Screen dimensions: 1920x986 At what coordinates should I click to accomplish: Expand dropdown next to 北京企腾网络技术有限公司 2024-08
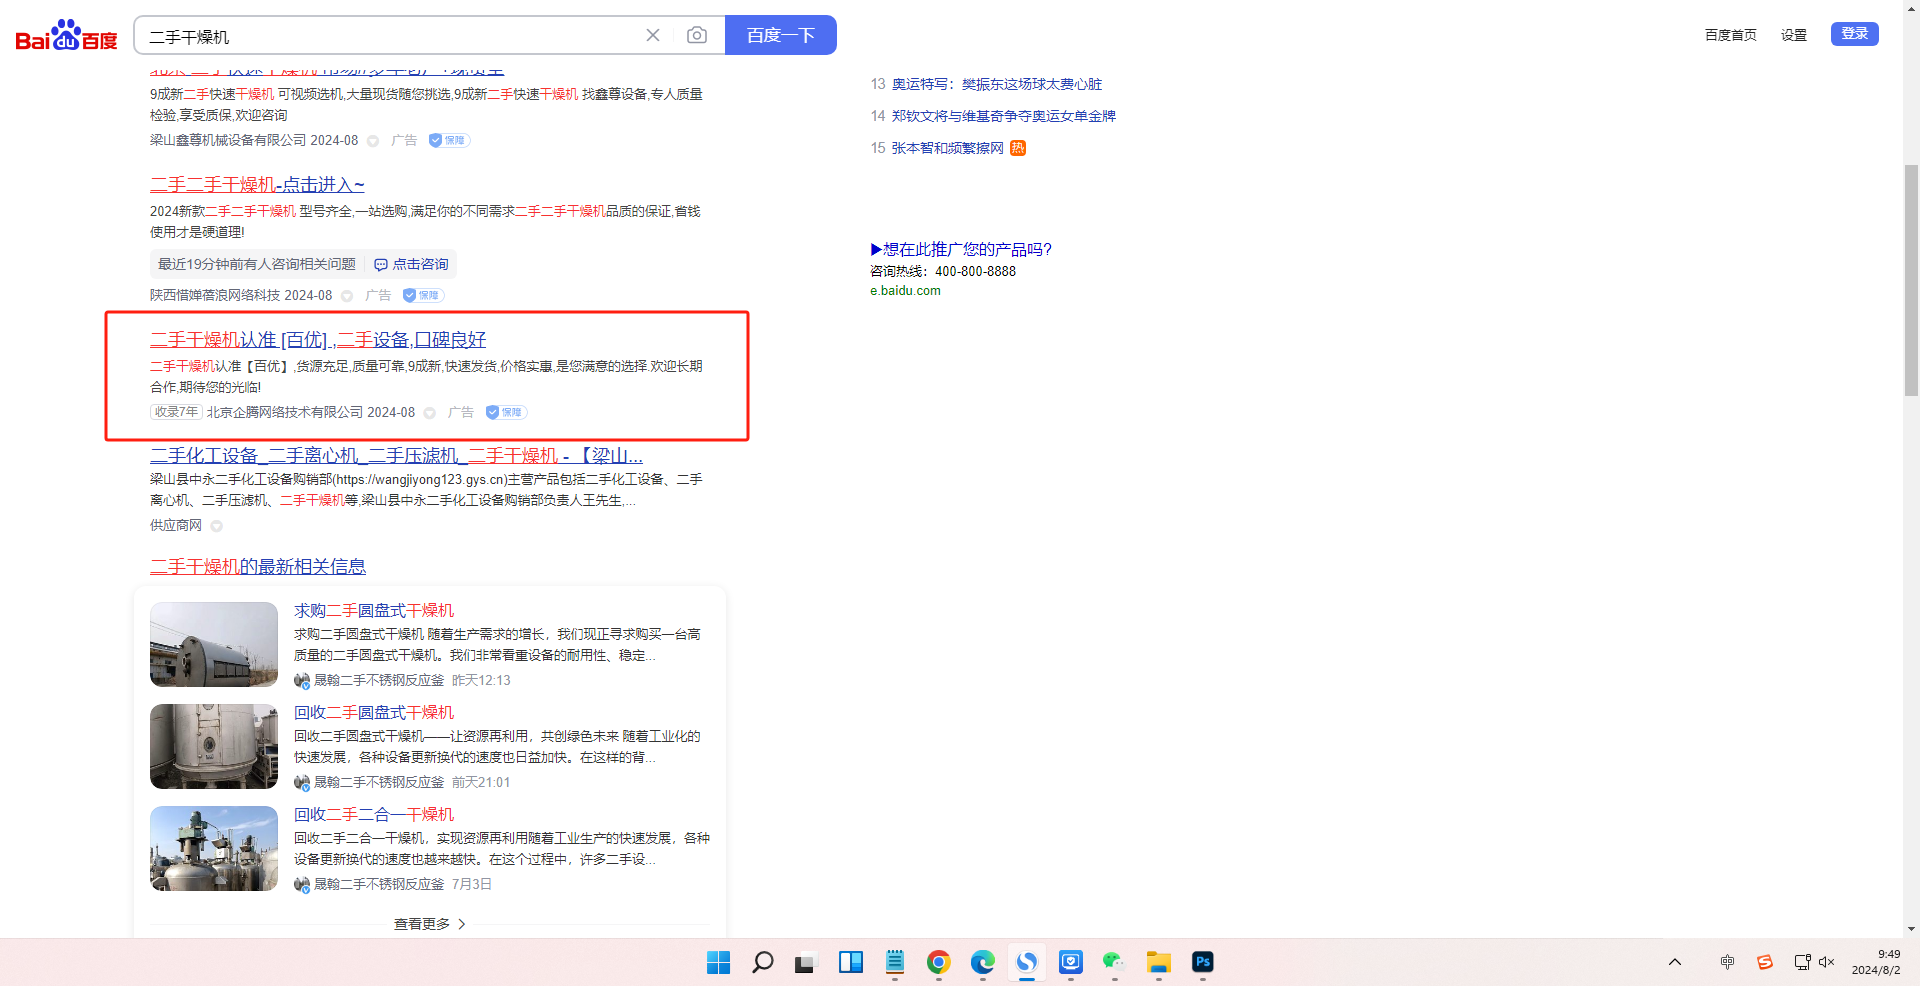(430, 413)
